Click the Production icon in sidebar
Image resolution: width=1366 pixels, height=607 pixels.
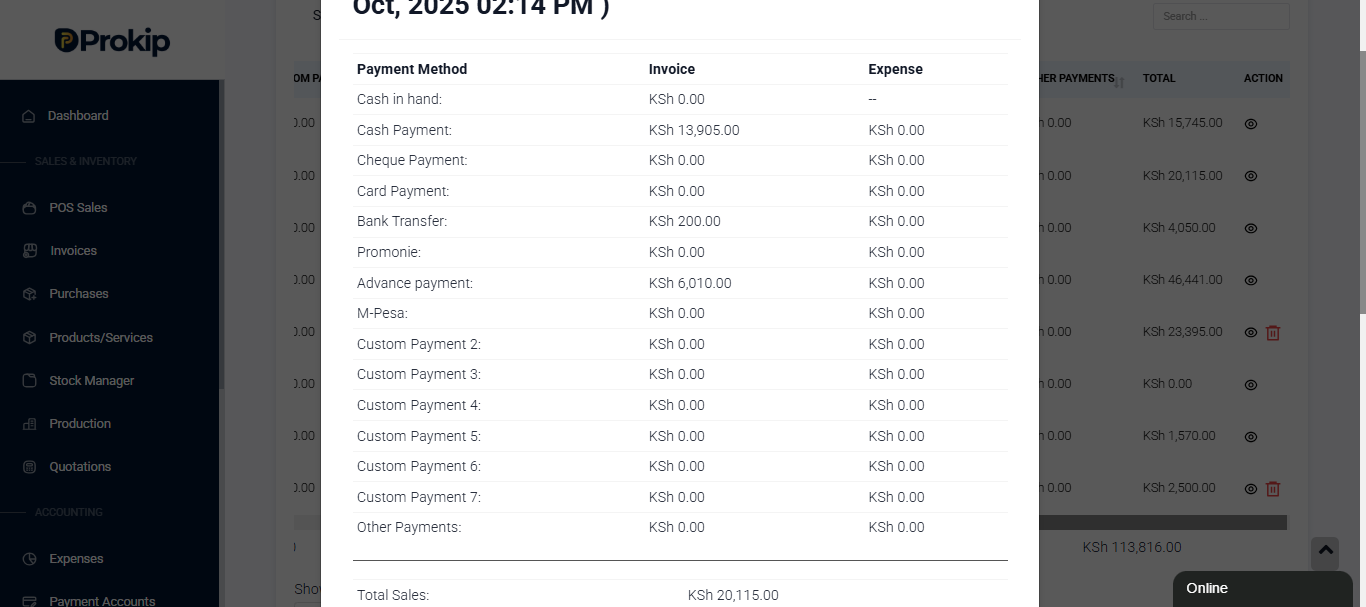(29, 424)
